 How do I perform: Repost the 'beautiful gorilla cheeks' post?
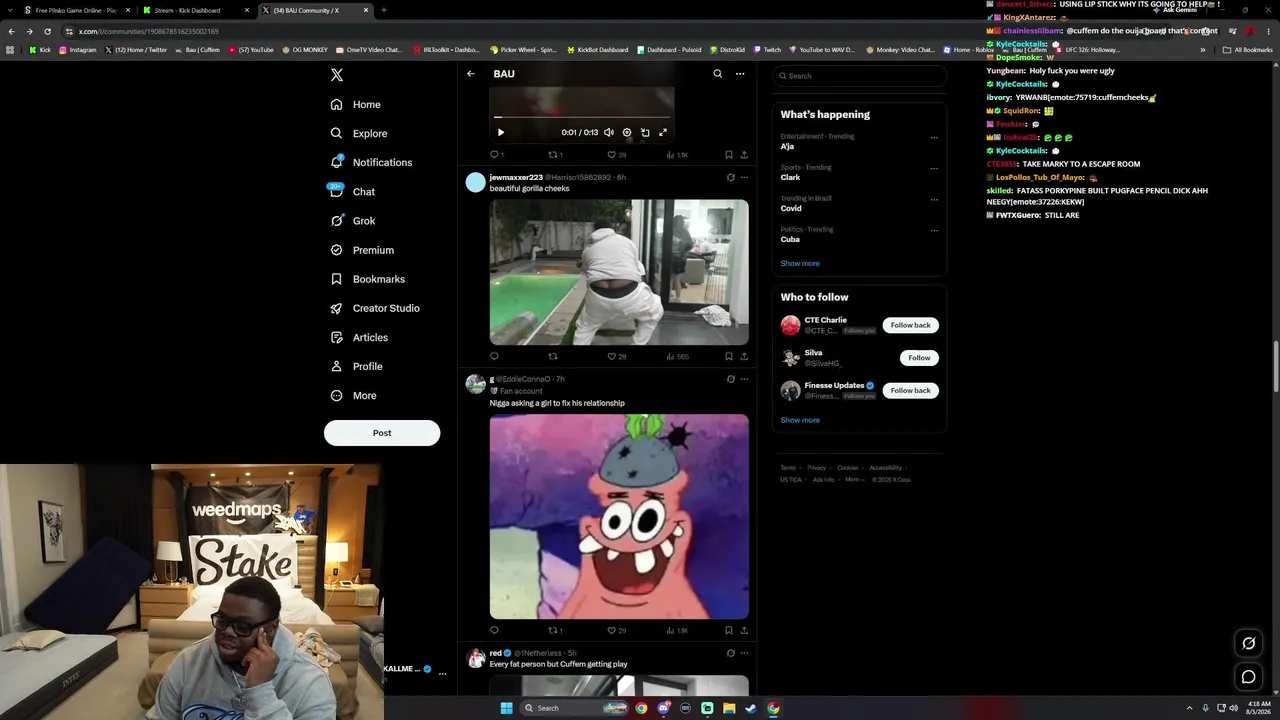tap(553, 356)
